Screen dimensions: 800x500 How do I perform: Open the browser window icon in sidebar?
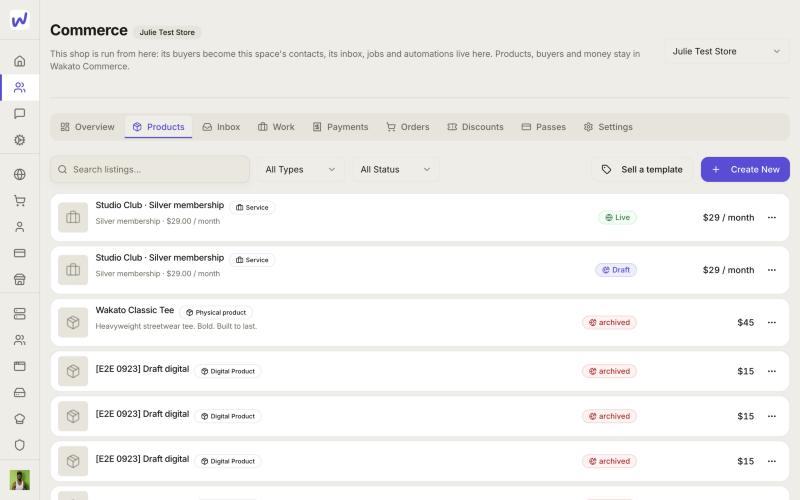19,366
